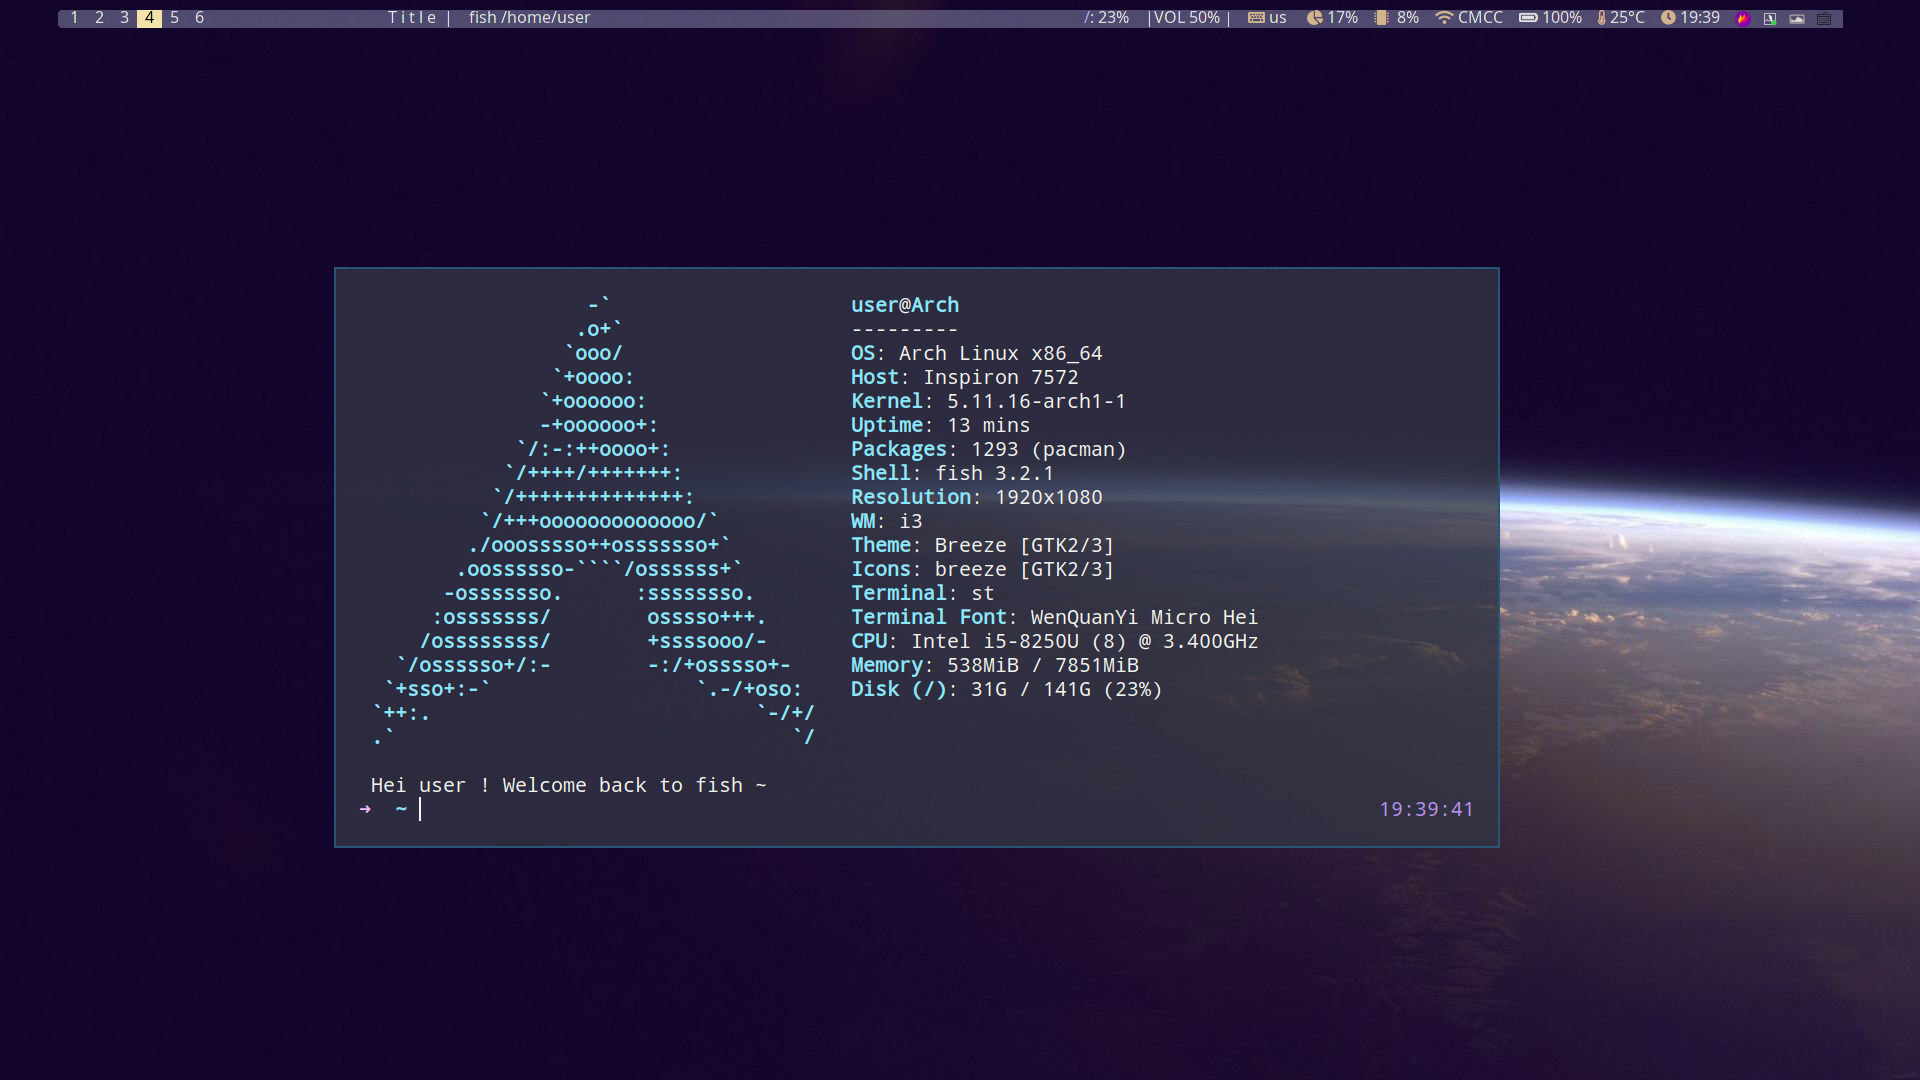Viewport: 1920px width, 1080px height.
Task: Click the Wi-Fi icon next to CMCC
Action: tap(1444, 18)
